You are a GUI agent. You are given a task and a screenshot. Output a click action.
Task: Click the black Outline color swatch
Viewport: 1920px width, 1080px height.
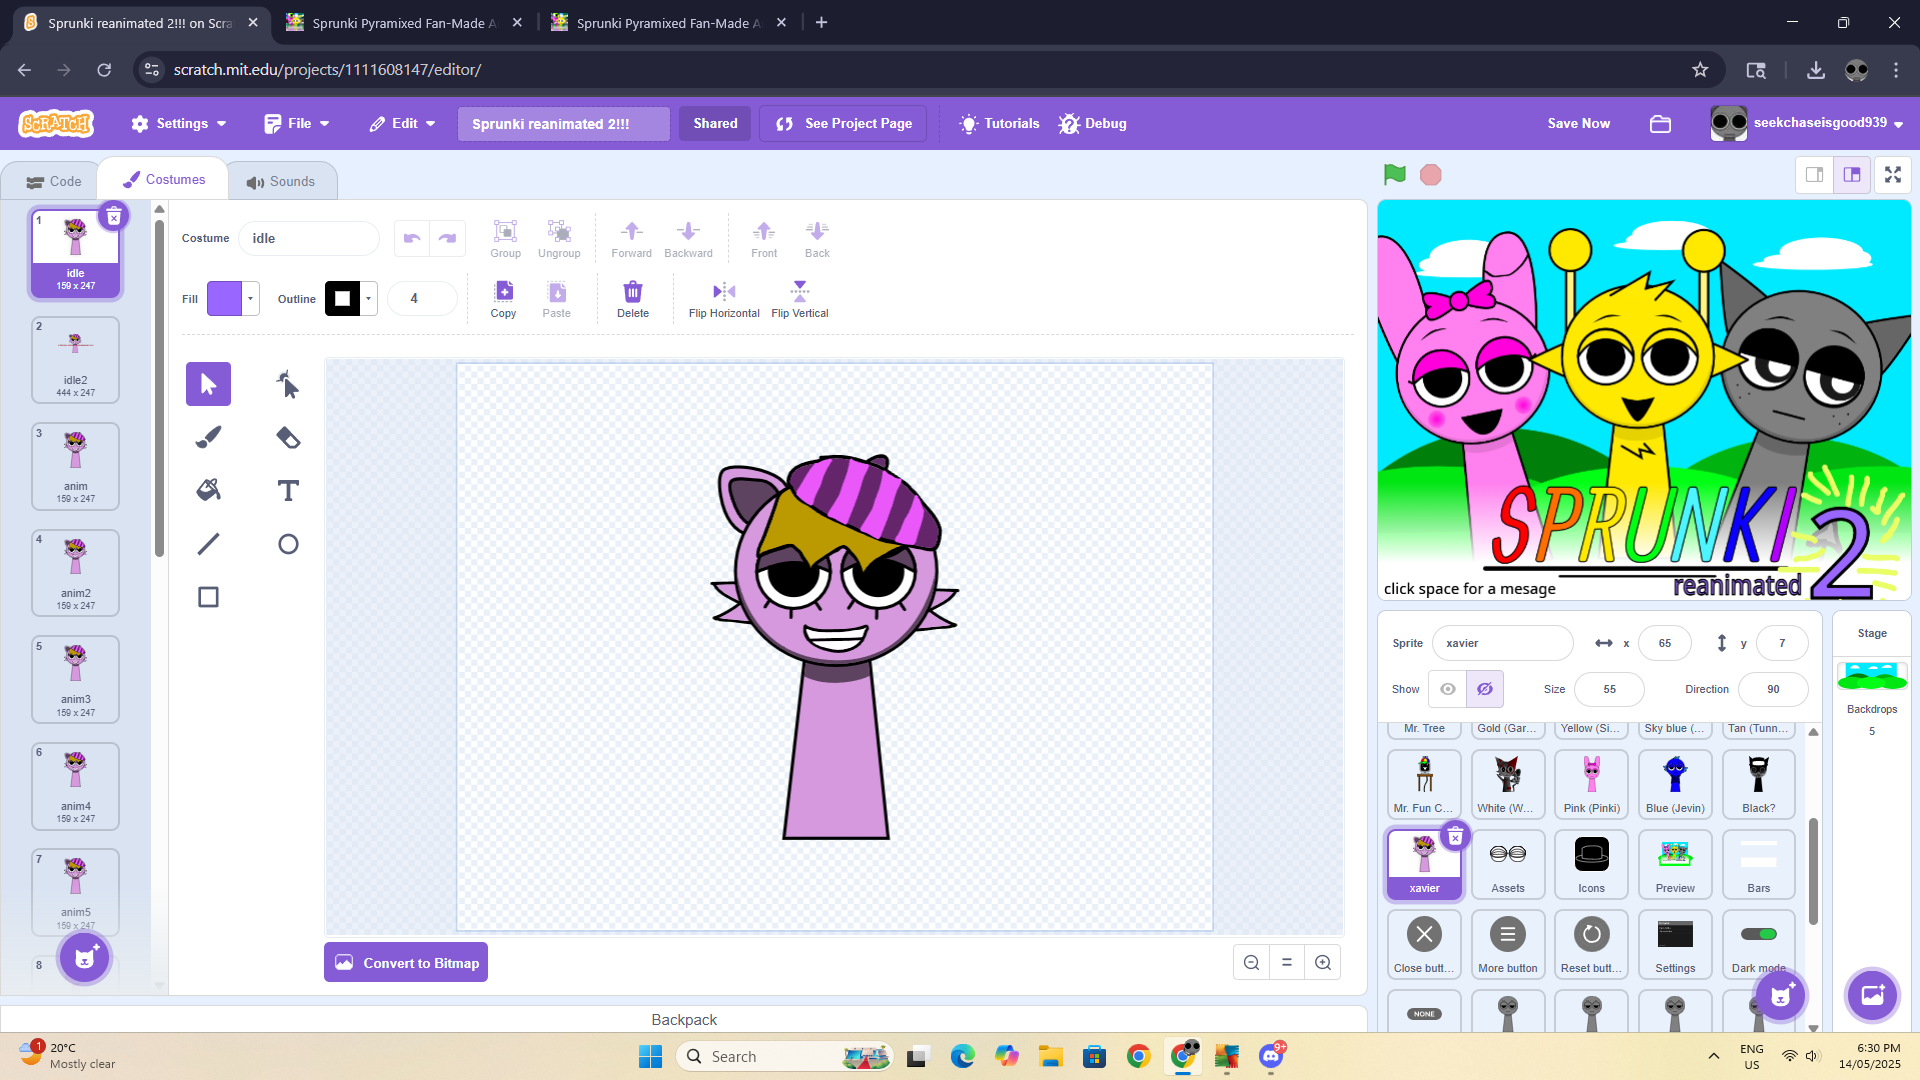pos(342,298)
